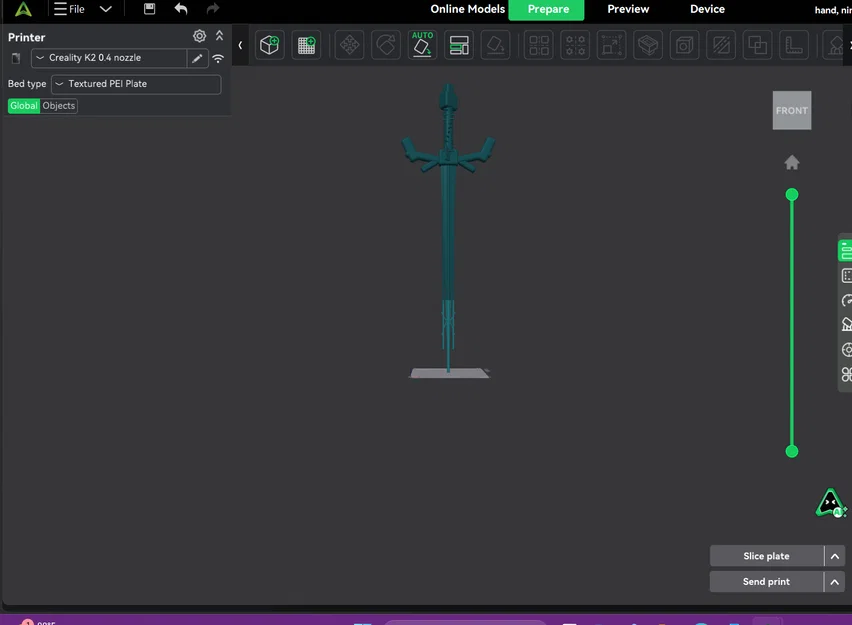Click the green vertical layer slider track
The width and height of the screenshot is (852, 625).
click(792, 323)
